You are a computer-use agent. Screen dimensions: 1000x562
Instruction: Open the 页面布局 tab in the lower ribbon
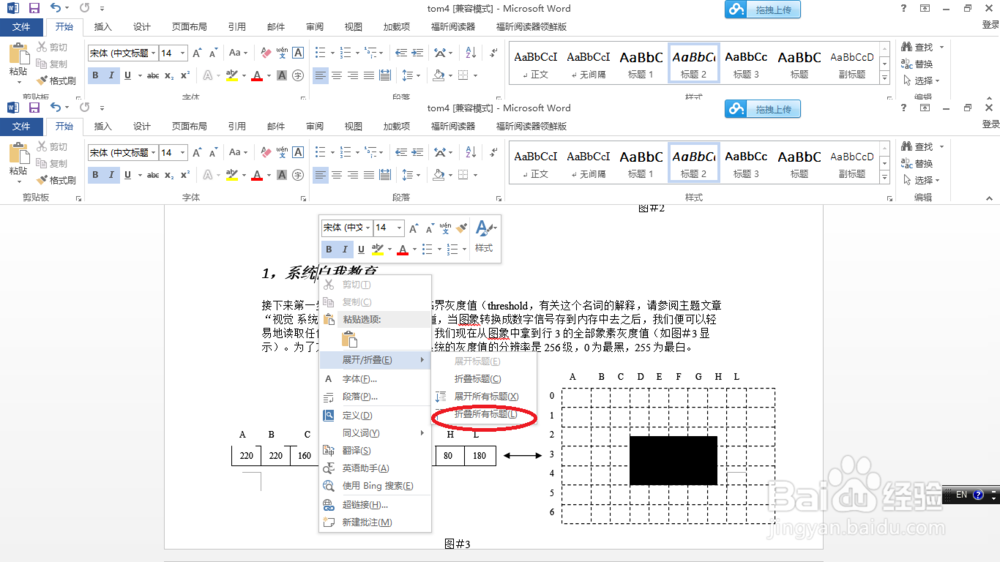tap(189, 126)
